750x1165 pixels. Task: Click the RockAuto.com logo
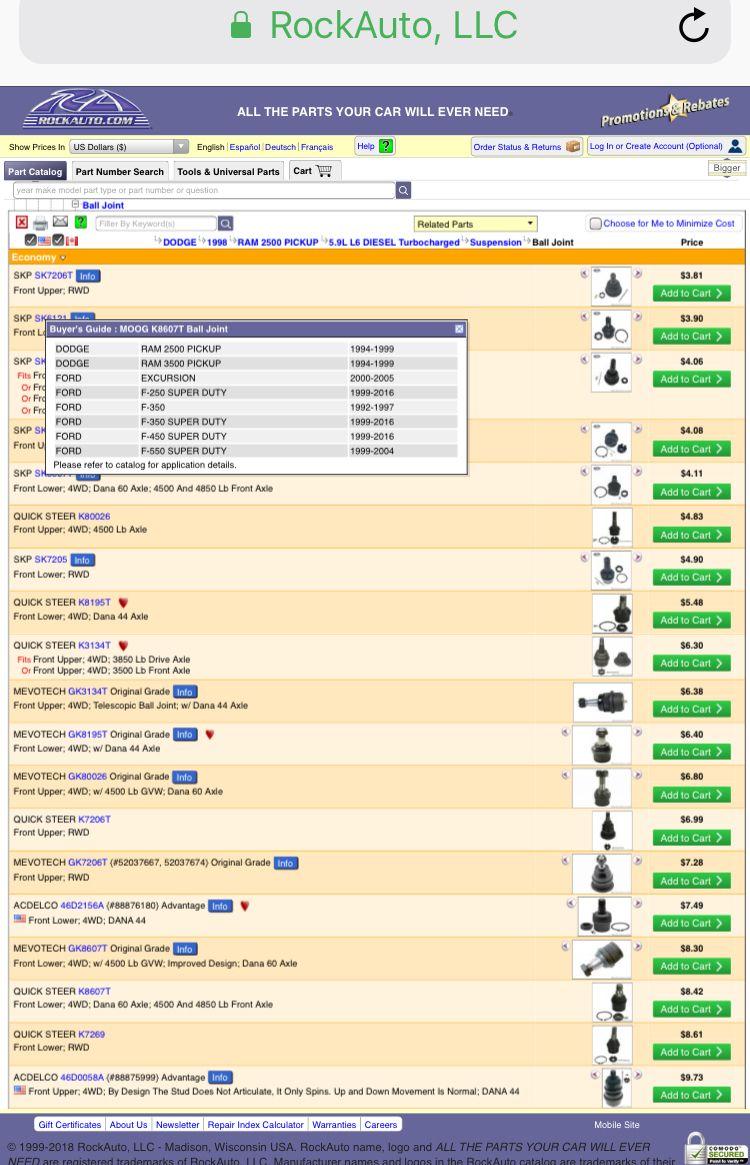click(x=86, y=110)
